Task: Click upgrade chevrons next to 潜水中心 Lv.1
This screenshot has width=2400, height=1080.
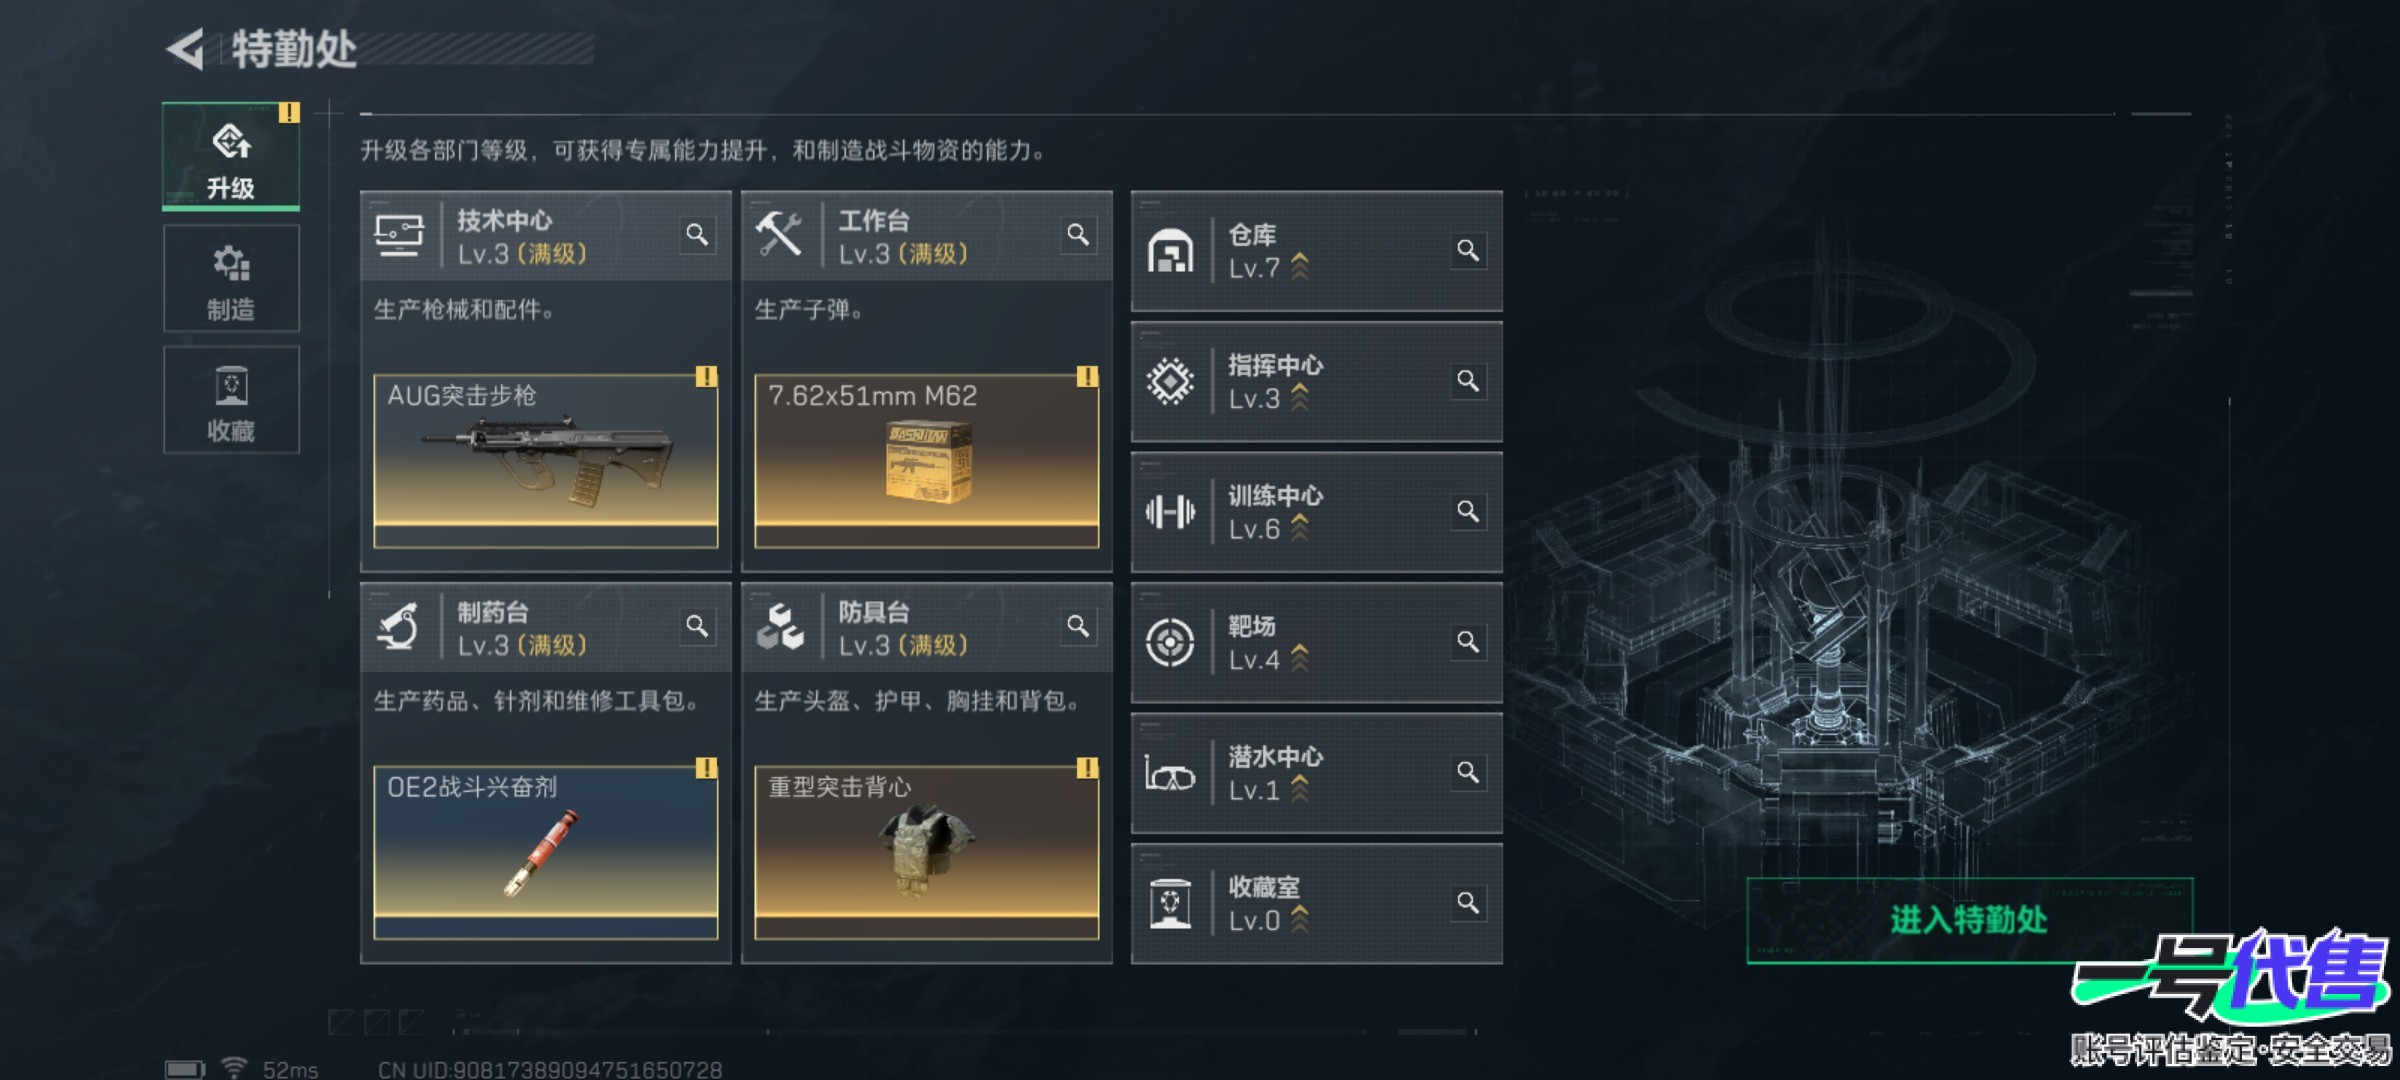Action: pyautogui.click(x=1299, y=789)
